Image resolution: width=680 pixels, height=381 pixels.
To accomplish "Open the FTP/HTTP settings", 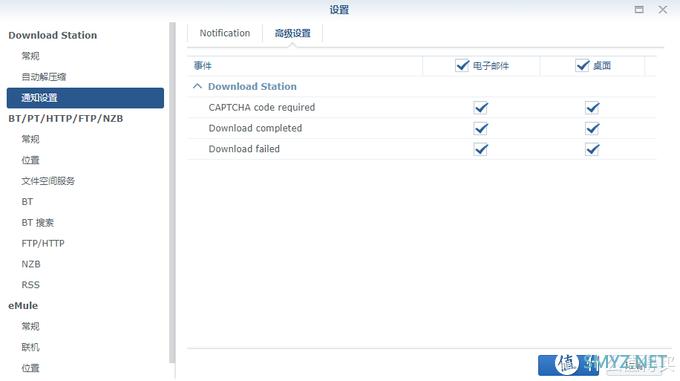I will coord(43,243).
